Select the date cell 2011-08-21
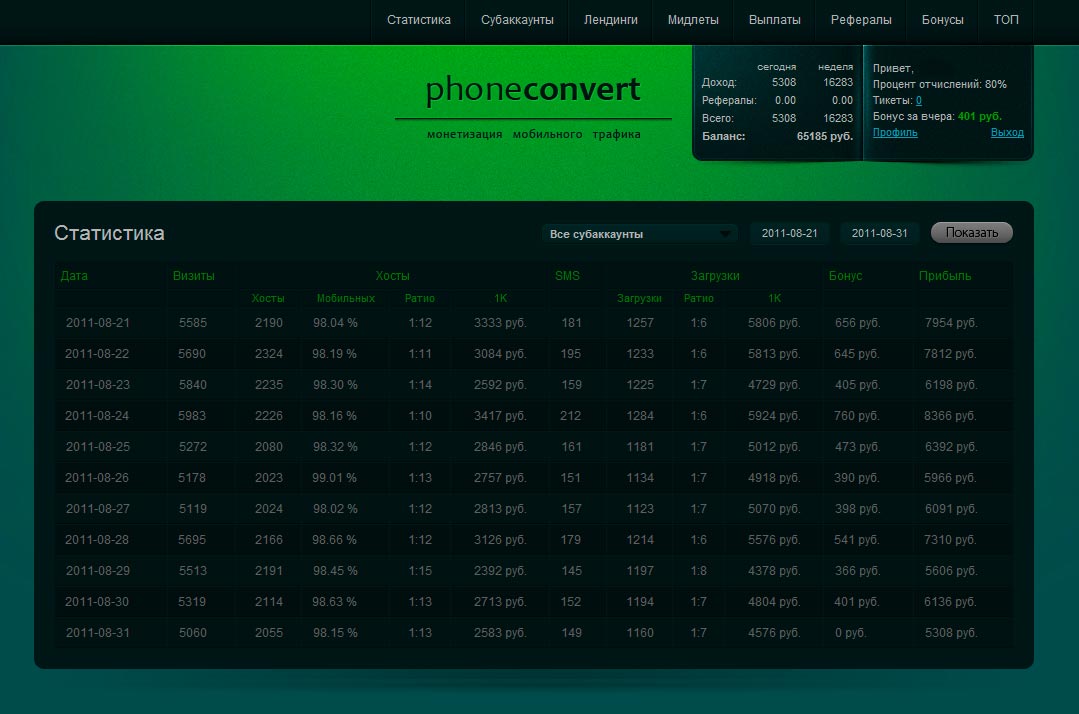1079x714 pixels. (98, 323)
